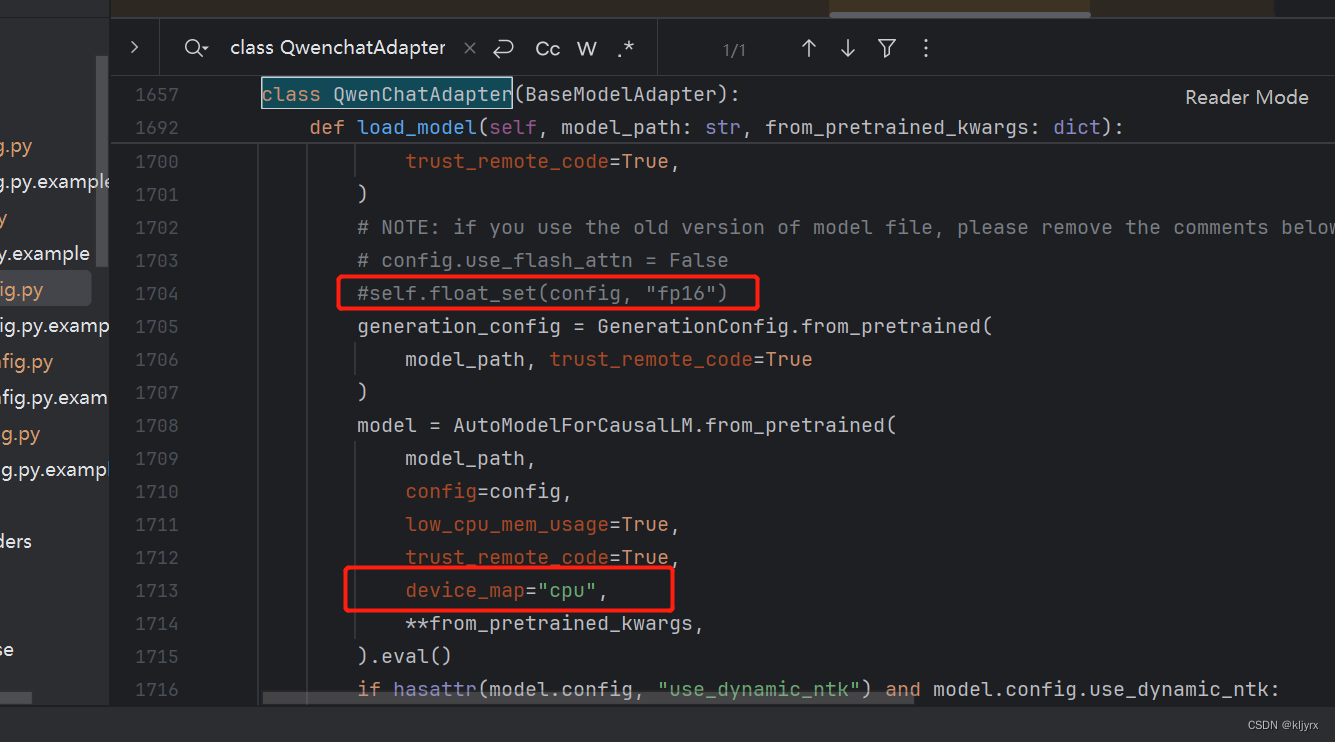The height and width of the screenshot is (742, 1335).
Task: Open search history magnifier dropdown
Action: tap(197, 48)
